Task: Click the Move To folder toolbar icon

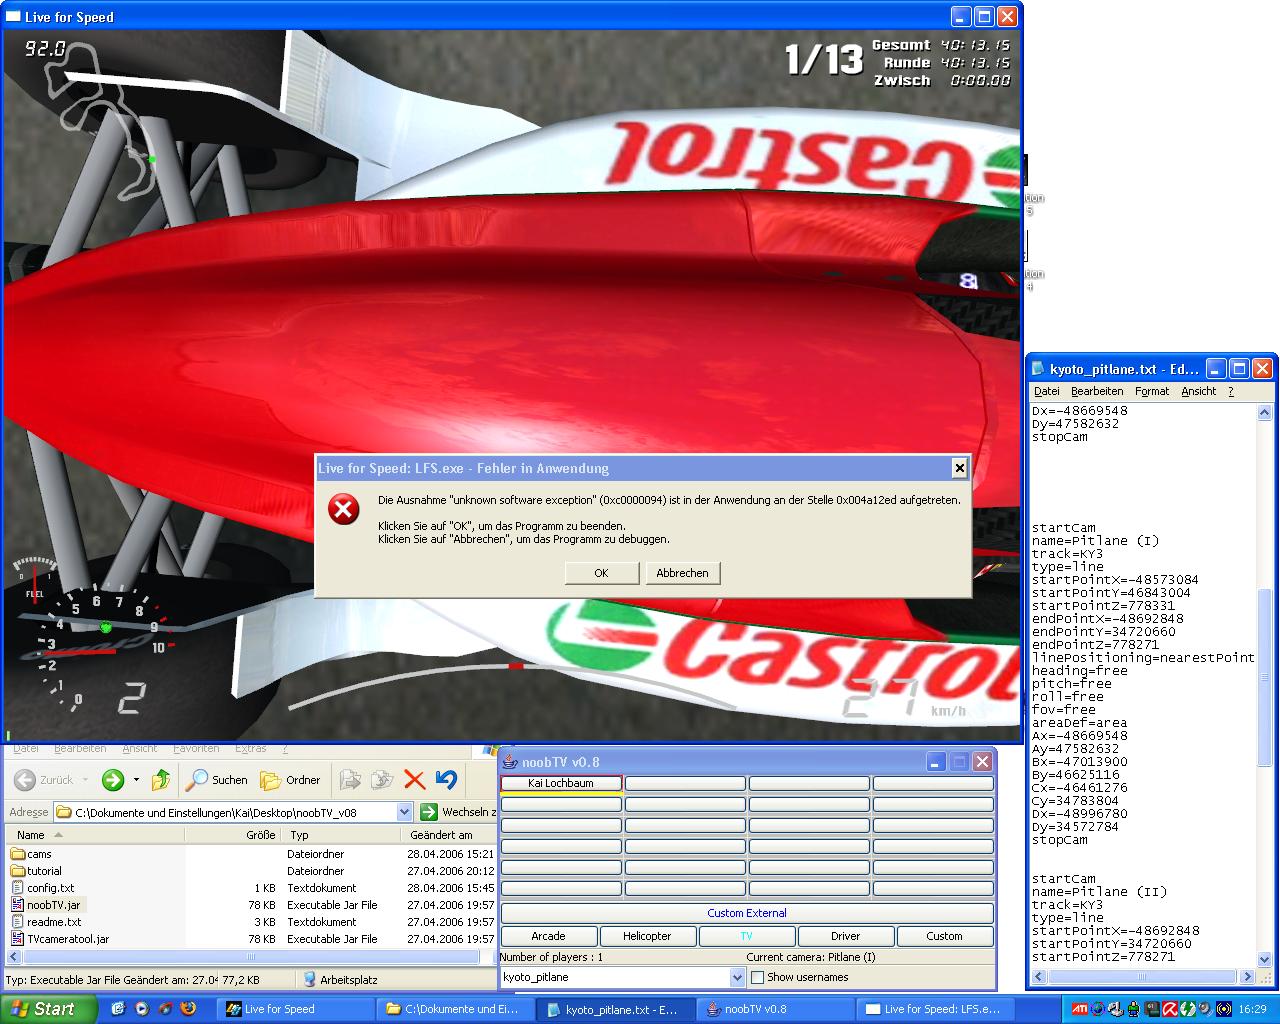Action: pos(350,780)
